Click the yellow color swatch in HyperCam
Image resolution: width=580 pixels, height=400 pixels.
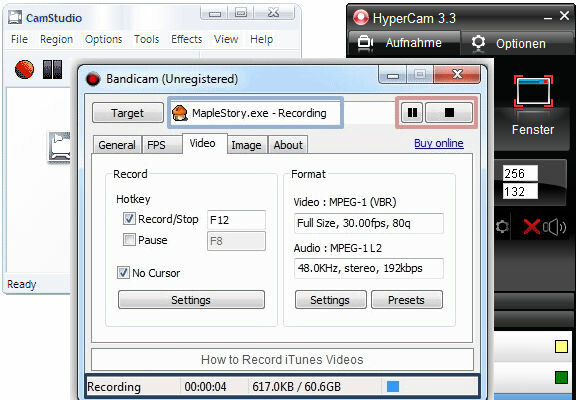(561, 346)
